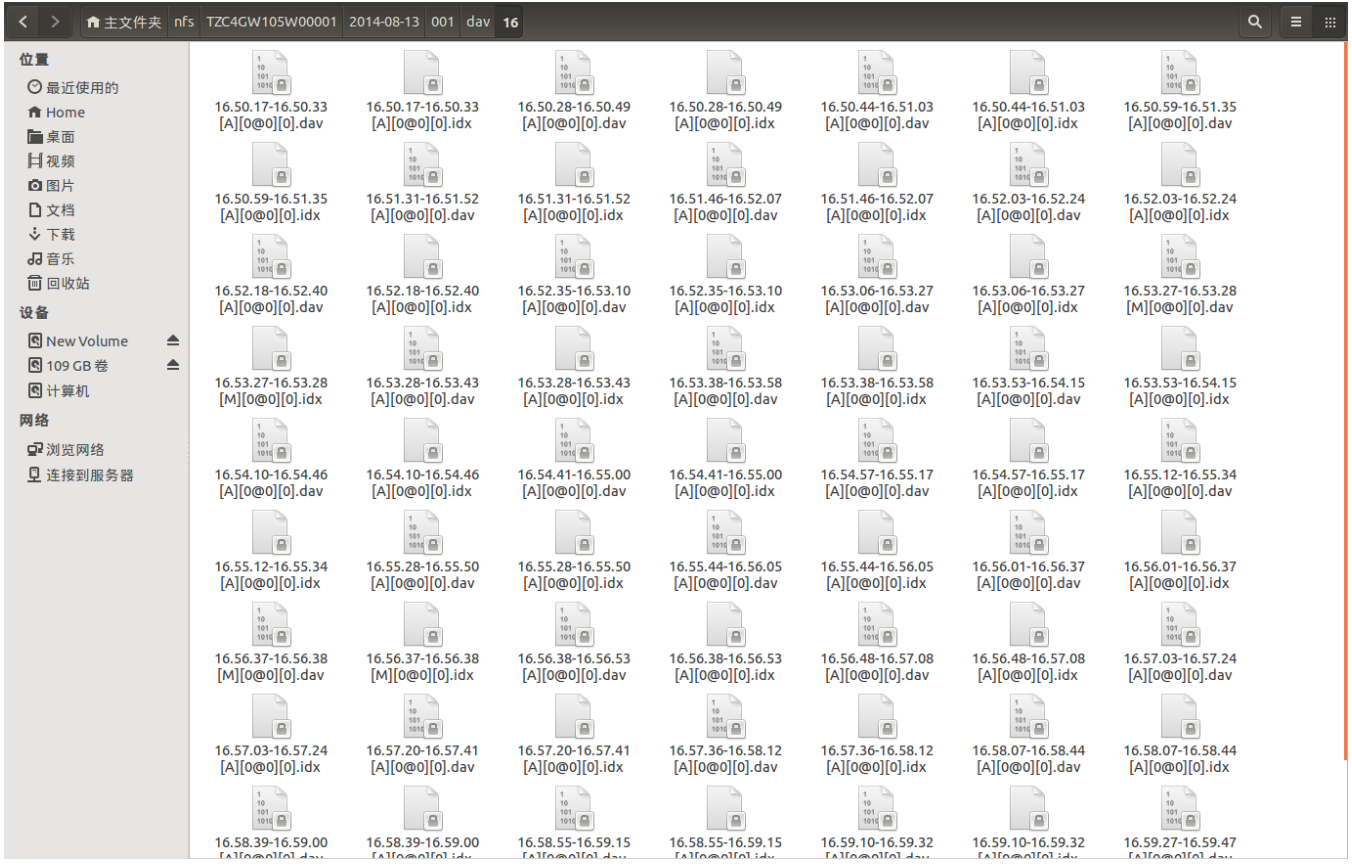Click file name 16.55.44-16.56.05 [A][0@0][0].dav
This screenshot has height=867, width=1352.
pyautogui.click(x=725, y=575)
